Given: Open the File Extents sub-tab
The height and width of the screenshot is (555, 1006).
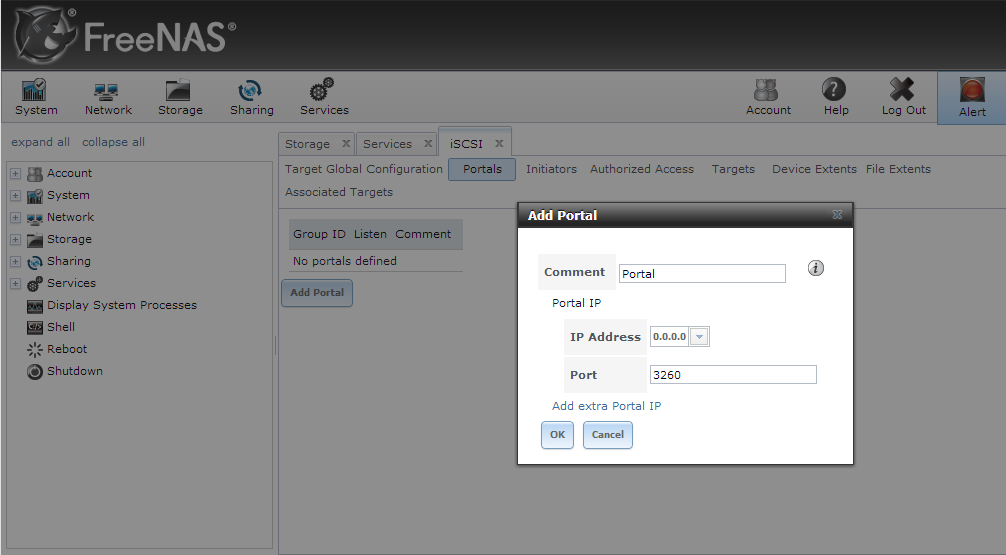Looking at the screenshot, I should (x=898, y=169).
